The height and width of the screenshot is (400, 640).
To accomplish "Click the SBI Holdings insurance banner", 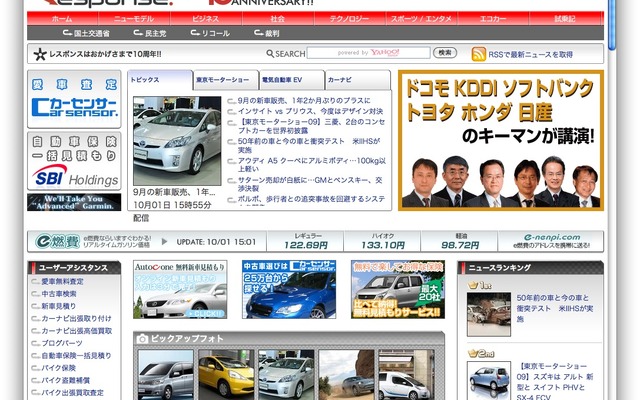I will [x=74, y=161].
